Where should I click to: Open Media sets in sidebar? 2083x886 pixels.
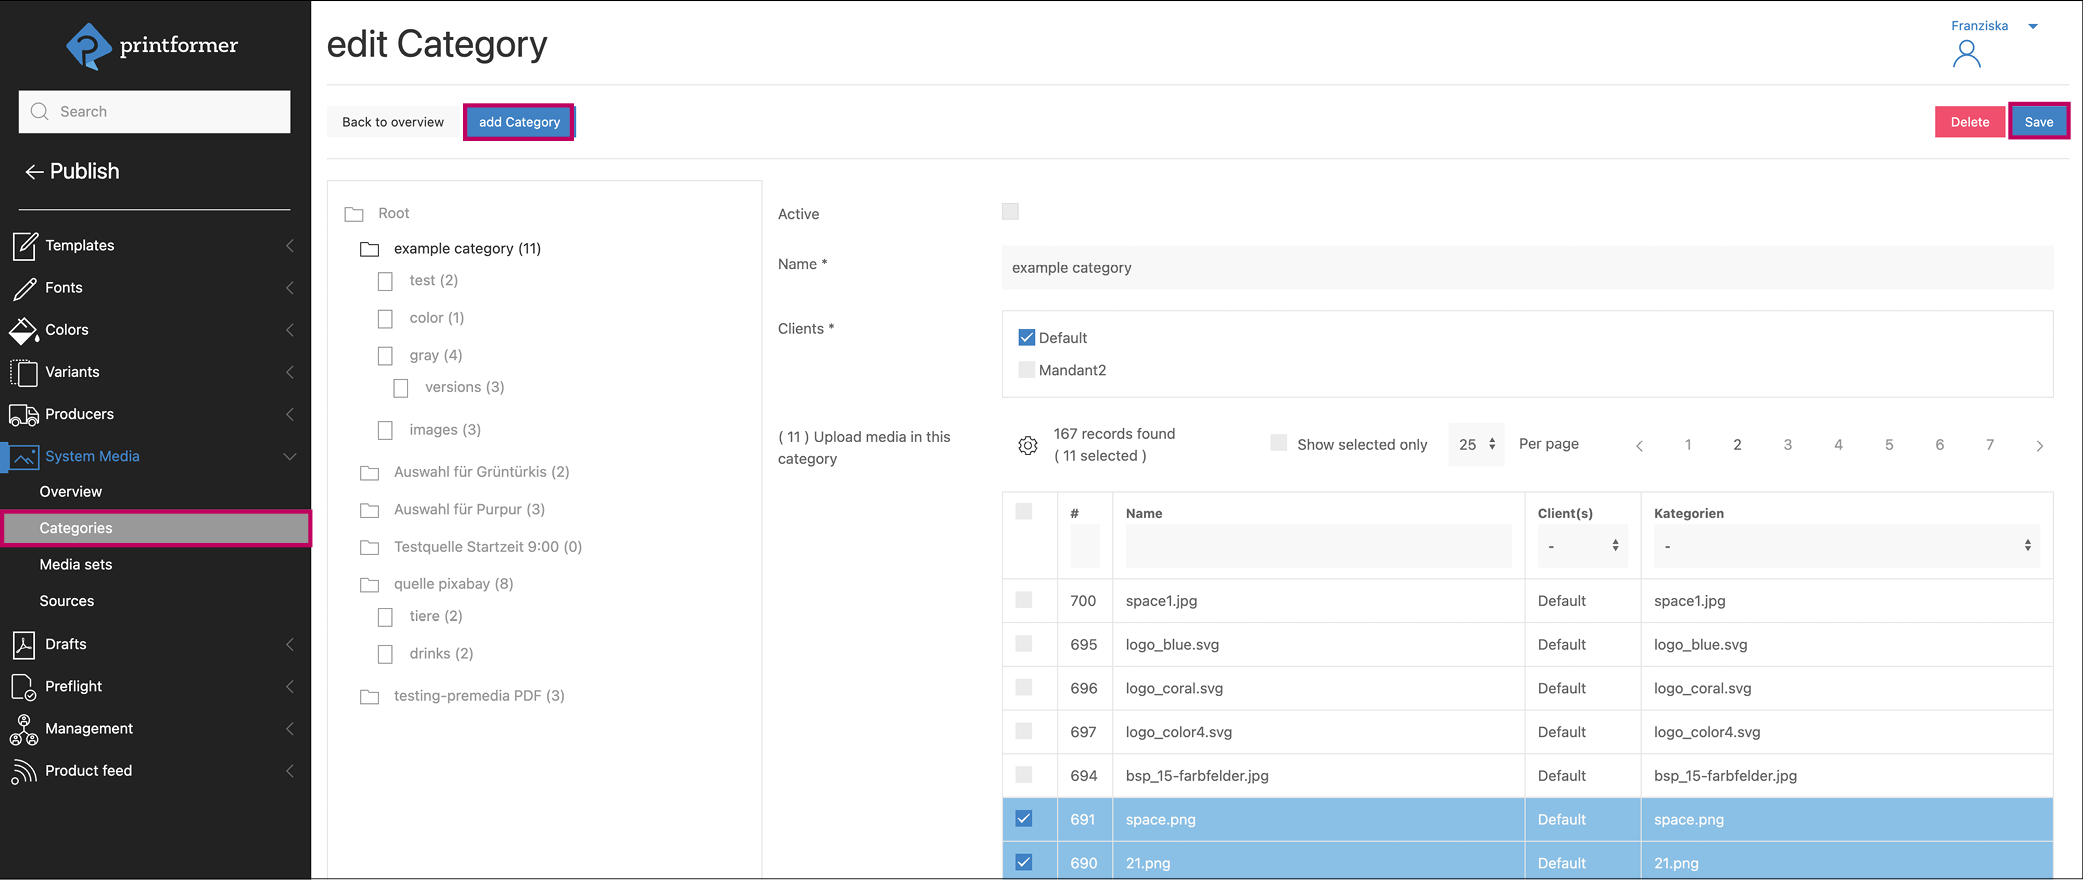[x=76, y=565]
